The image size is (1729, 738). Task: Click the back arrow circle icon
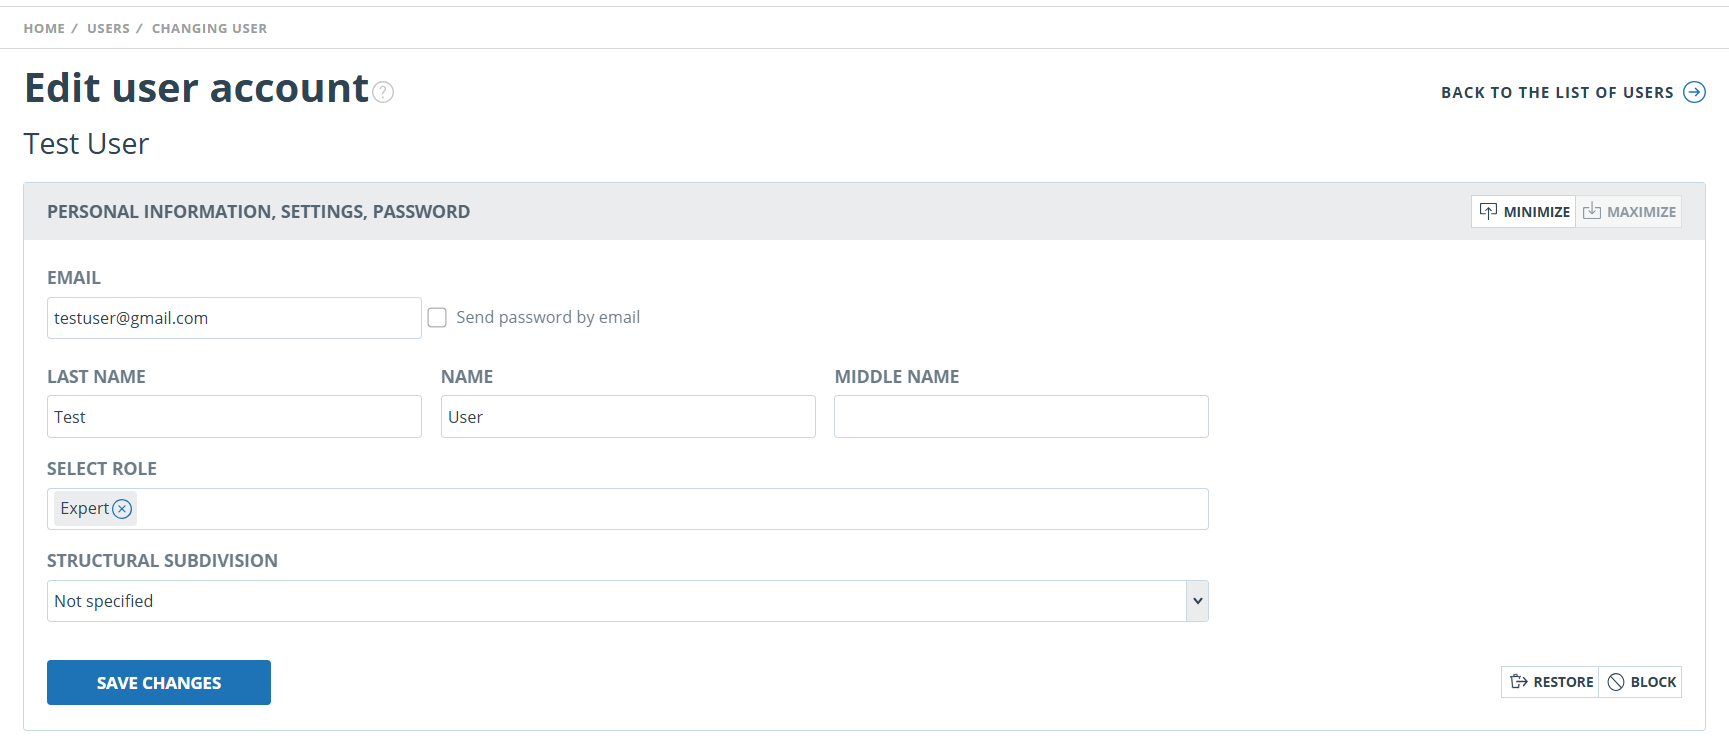[1694, 92]
